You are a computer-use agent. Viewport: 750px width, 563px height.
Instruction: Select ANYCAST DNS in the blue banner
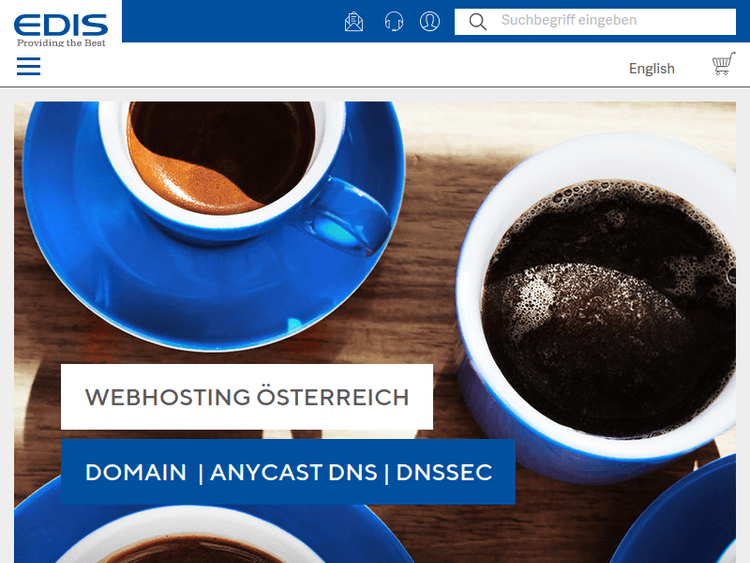tap(294, 472)
